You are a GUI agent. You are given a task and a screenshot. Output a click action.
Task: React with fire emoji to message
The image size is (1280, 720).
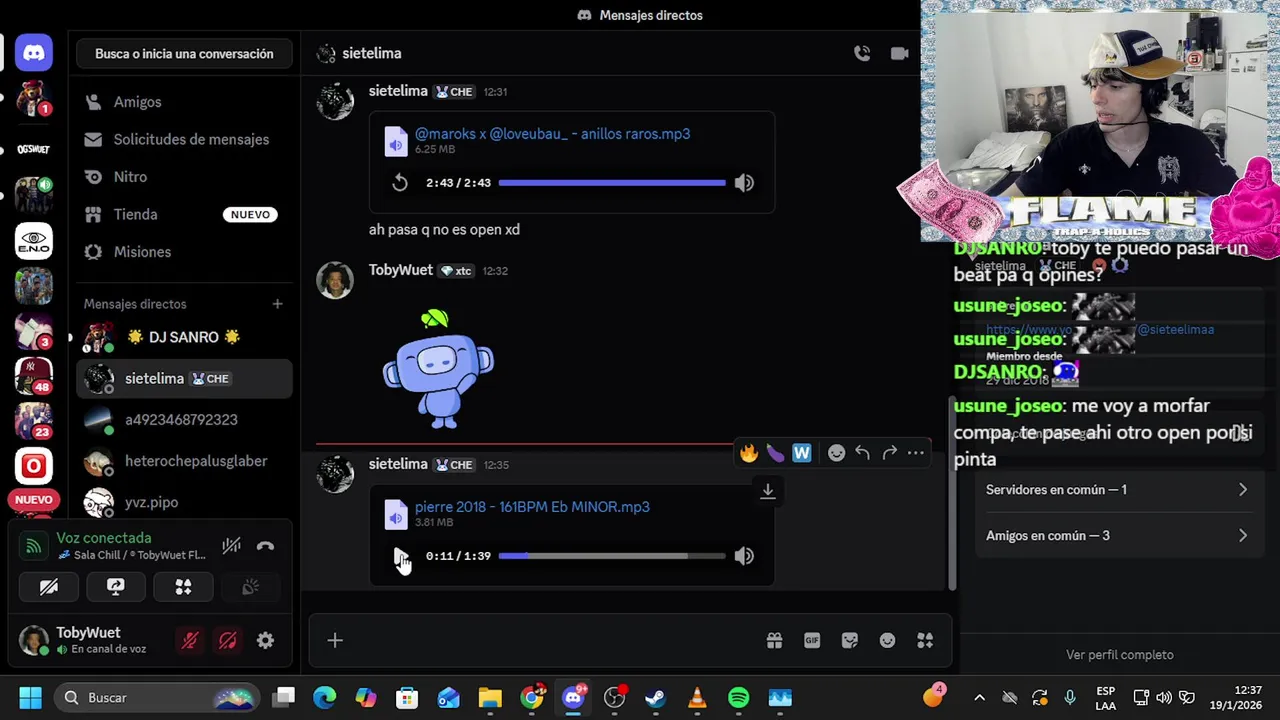749,453
